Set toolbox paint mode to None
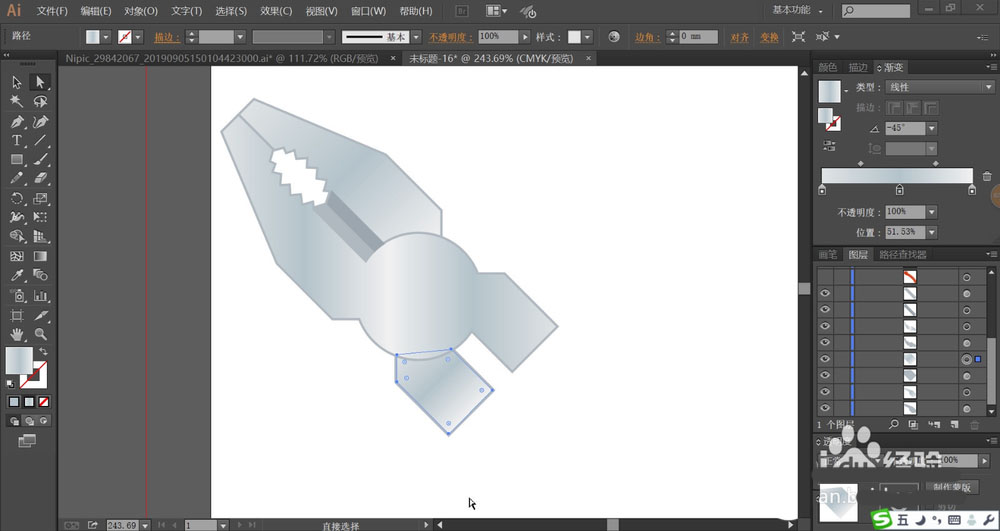1000x531 pixels. 43,402
